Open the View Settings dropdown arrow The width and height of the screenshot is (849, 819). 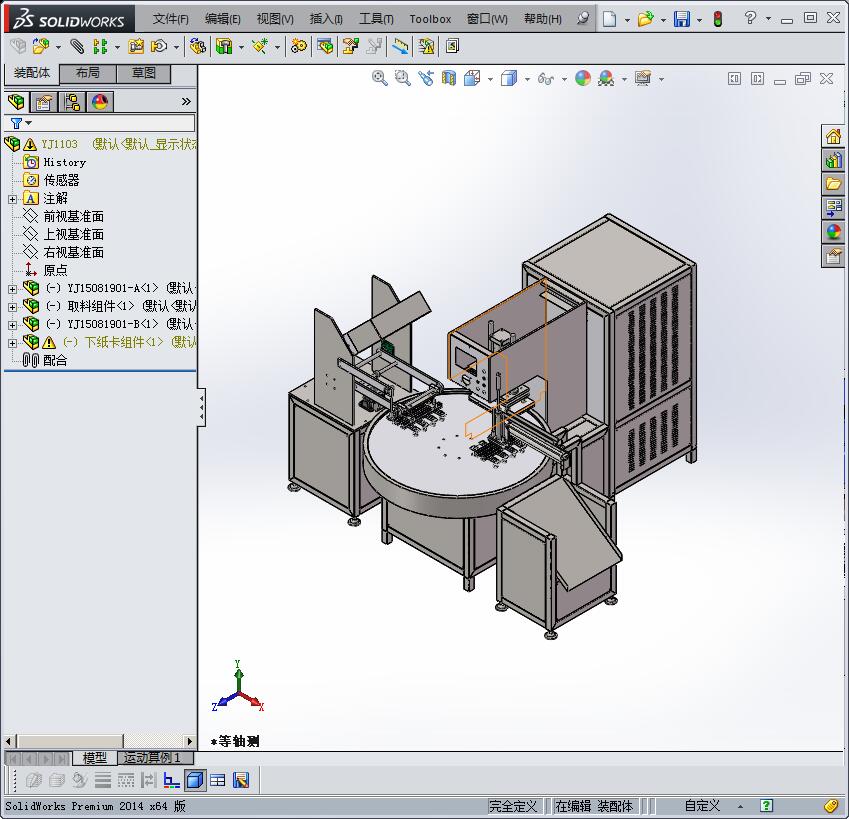point(661,80)
